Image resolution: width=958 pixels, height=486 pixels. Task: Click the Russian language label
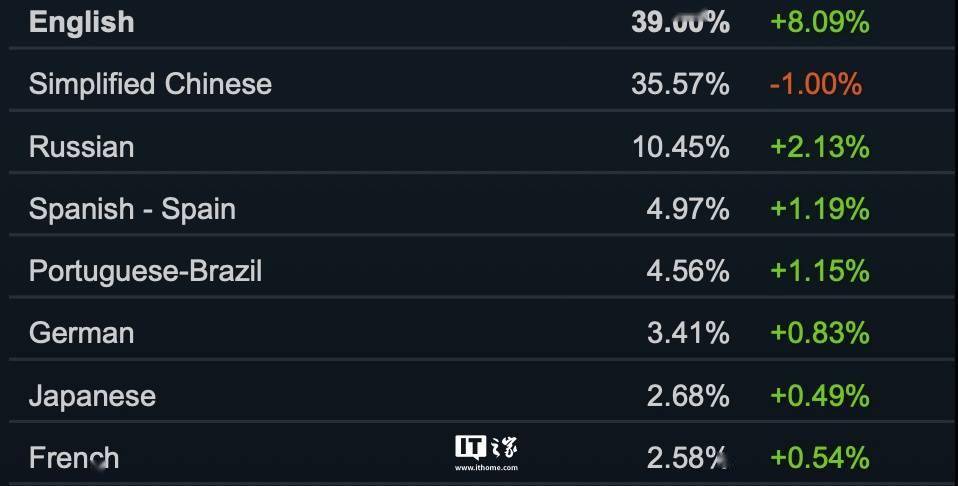[81, 147]
